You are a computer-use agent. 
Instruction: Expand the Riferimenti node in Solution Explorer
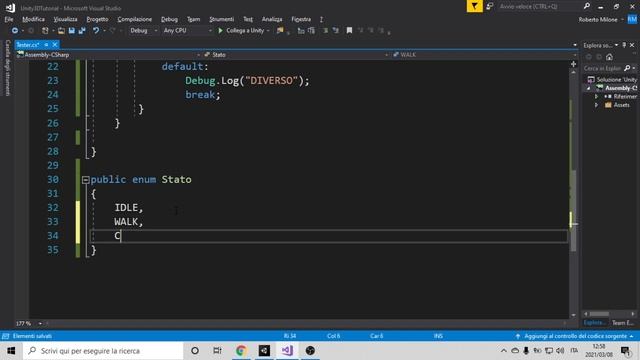596,97
